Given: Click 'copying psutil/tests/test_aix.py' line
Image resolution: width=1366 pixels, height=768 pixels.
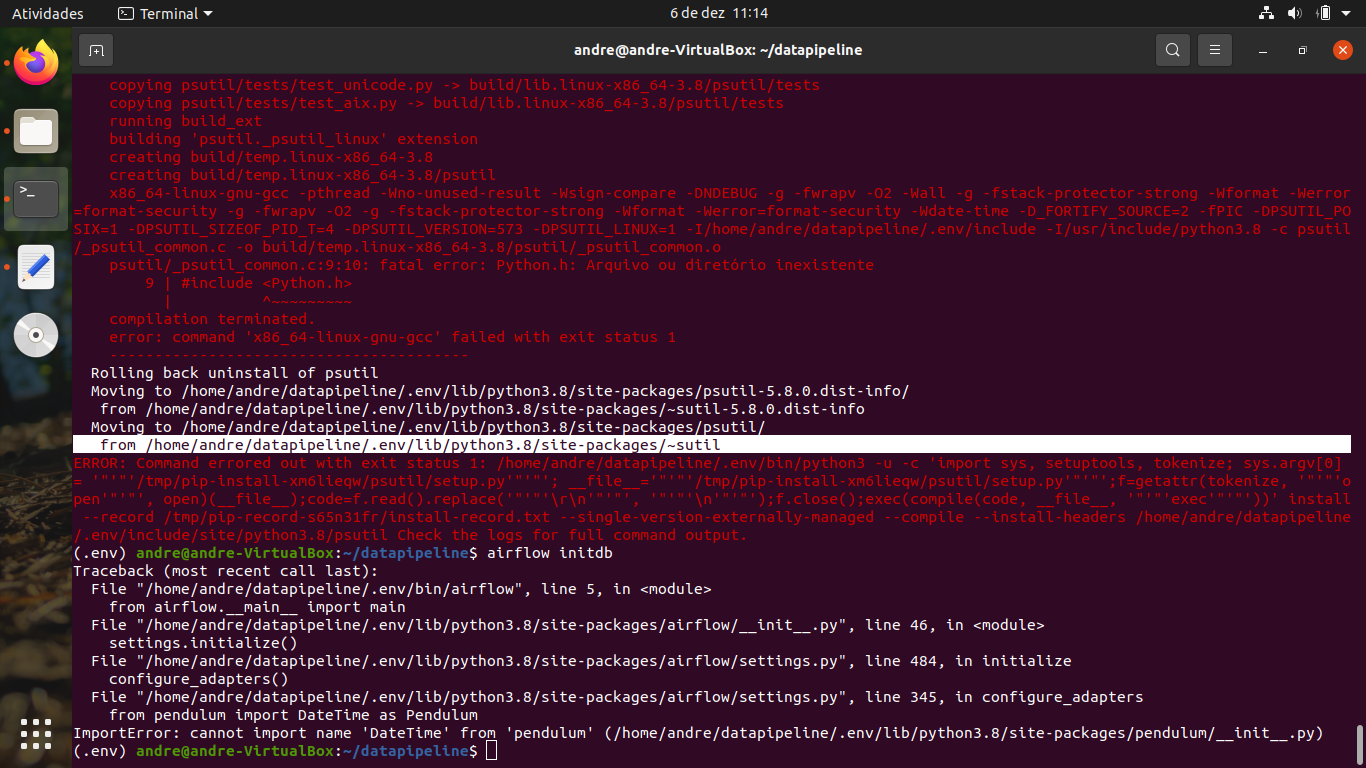Looking at the screenshot, I should click(446, 103).
